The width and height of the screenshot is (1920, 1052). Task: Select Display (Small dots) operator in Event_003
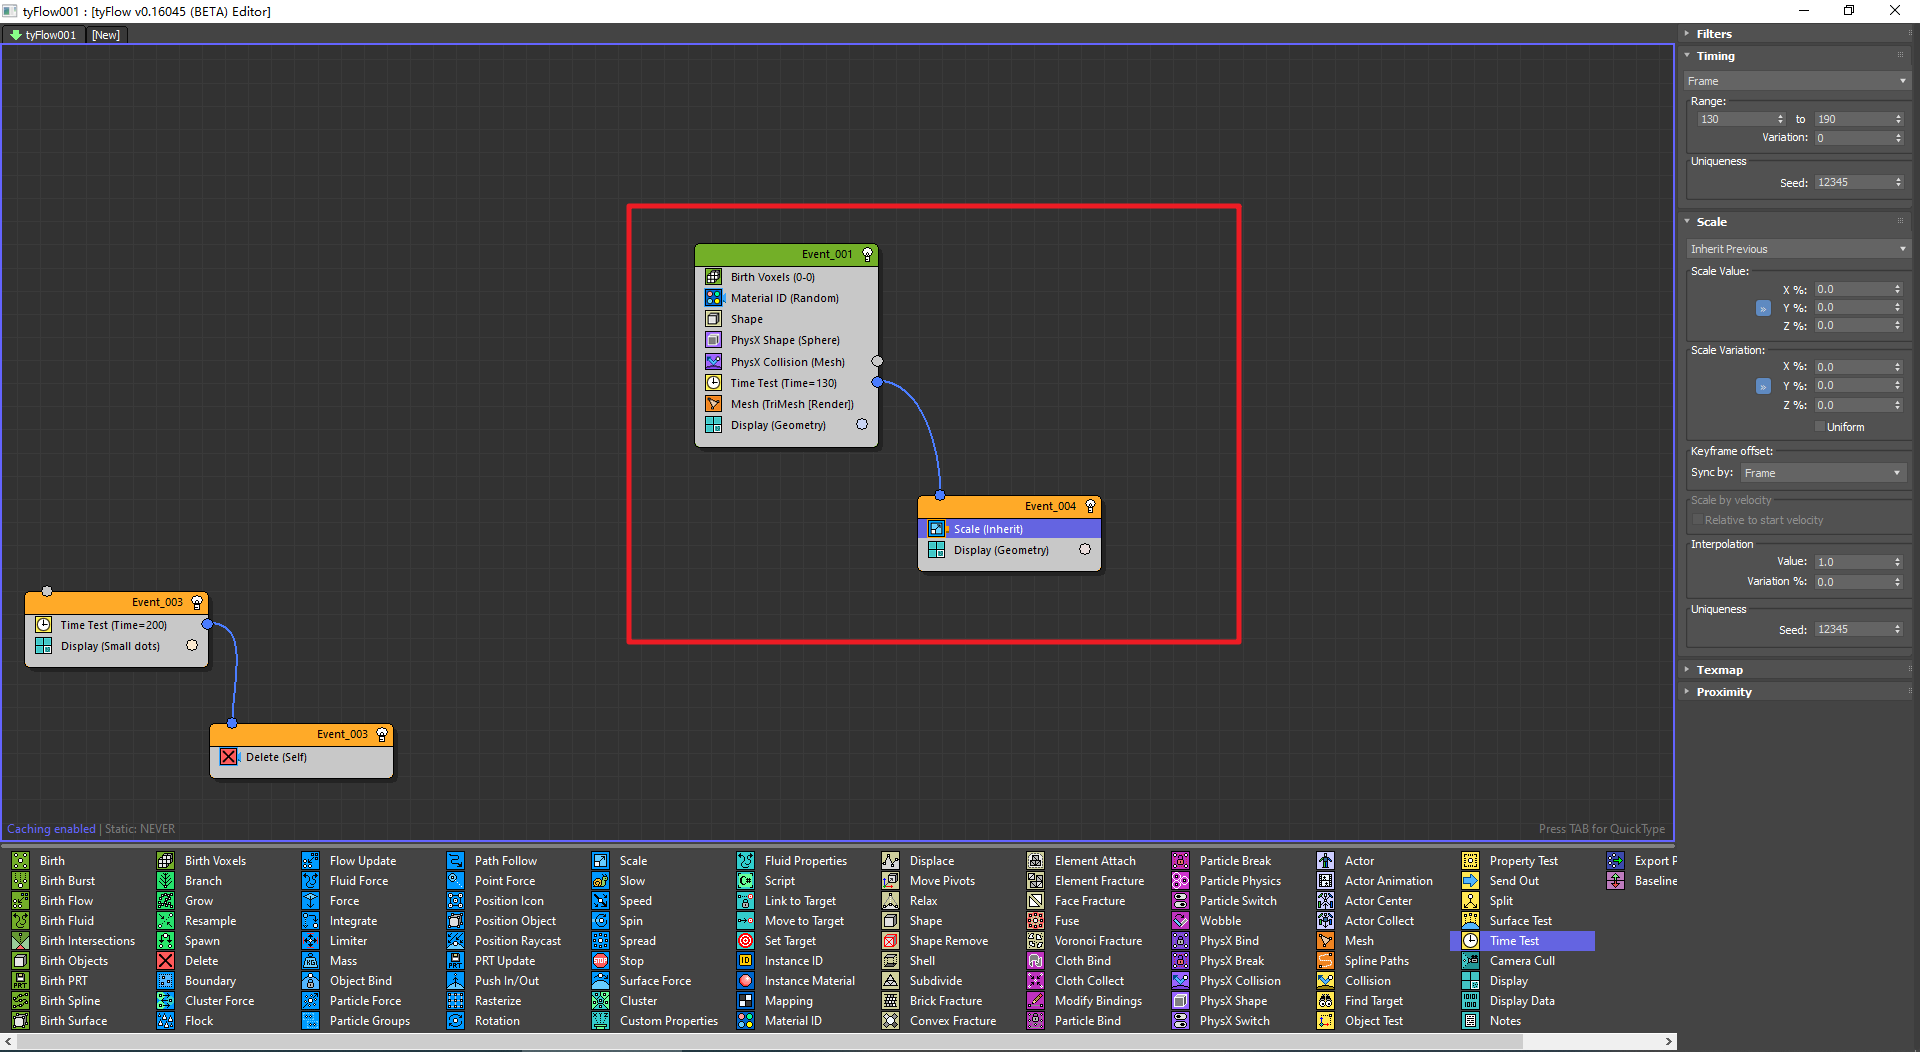(116, 646)
